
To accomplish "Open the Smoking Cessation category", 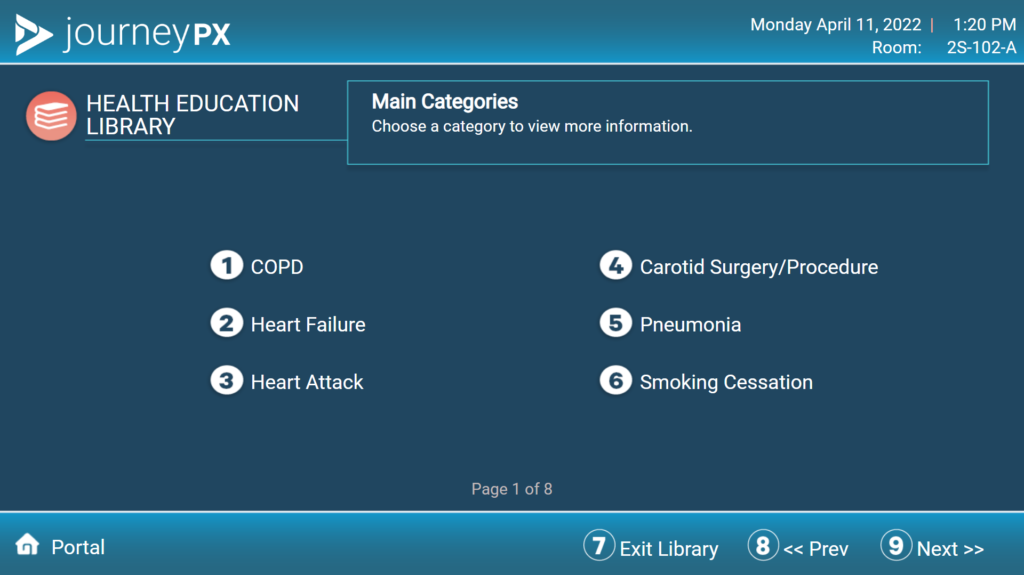I will click(726, 382).
